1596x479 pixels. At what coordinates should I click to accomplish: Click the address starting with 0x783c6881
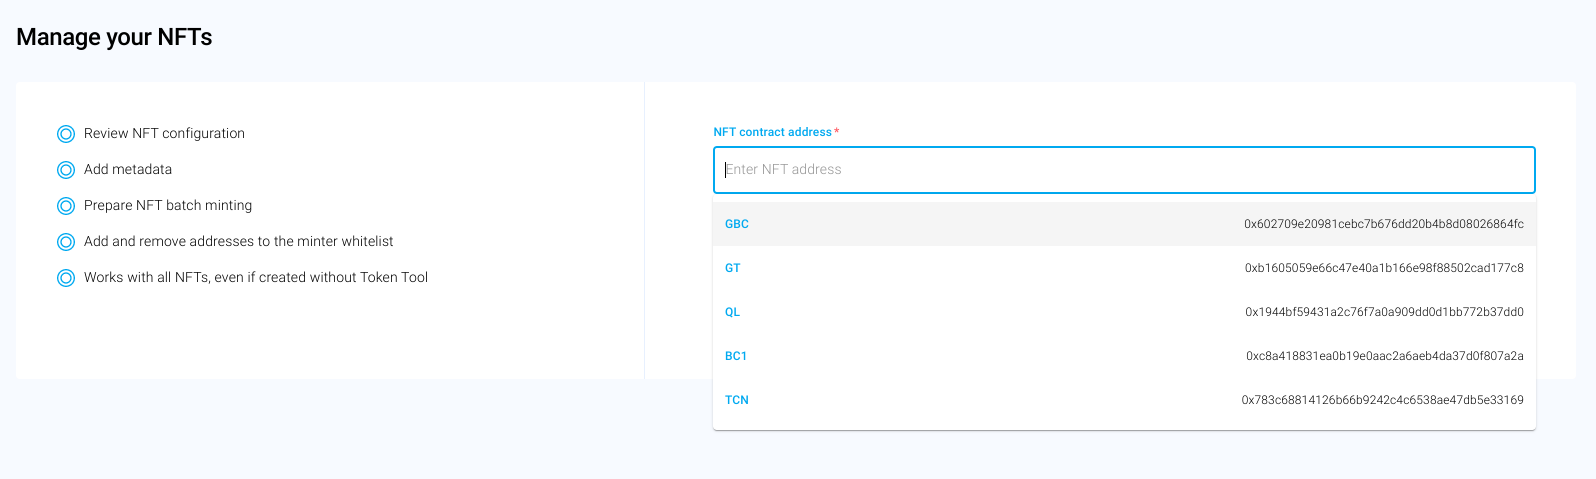[1382, 400]
